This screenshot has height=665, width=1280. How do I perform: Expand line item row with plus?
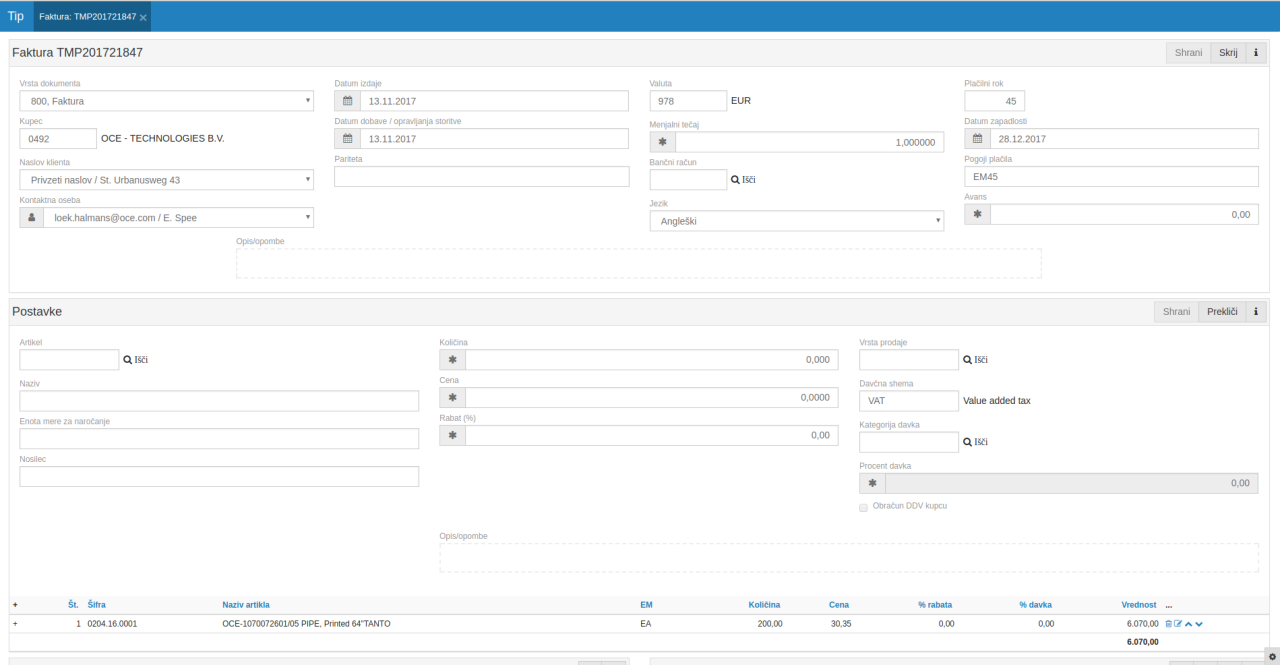pyautogui.click(x=15, y=624)
